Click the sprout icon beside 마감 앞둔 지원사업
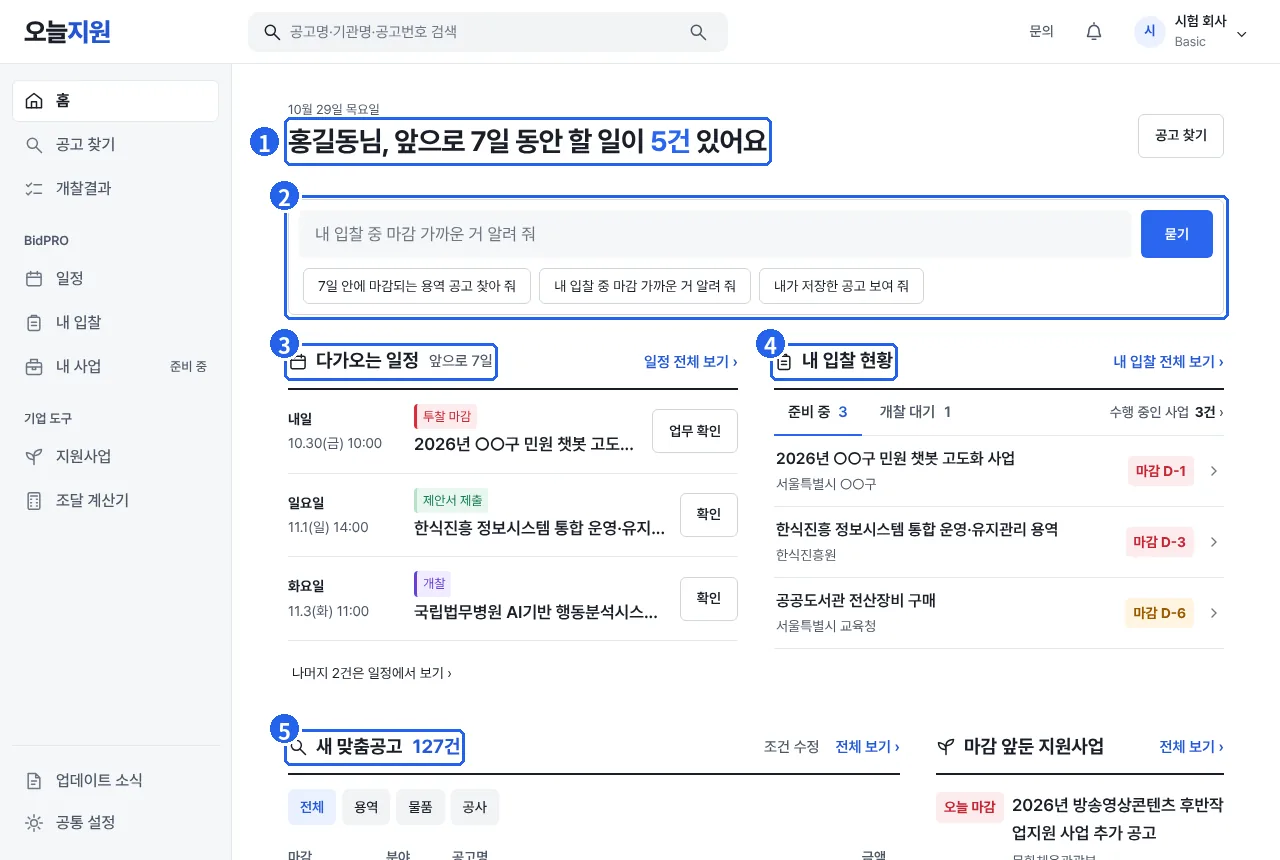 (945, 747)
